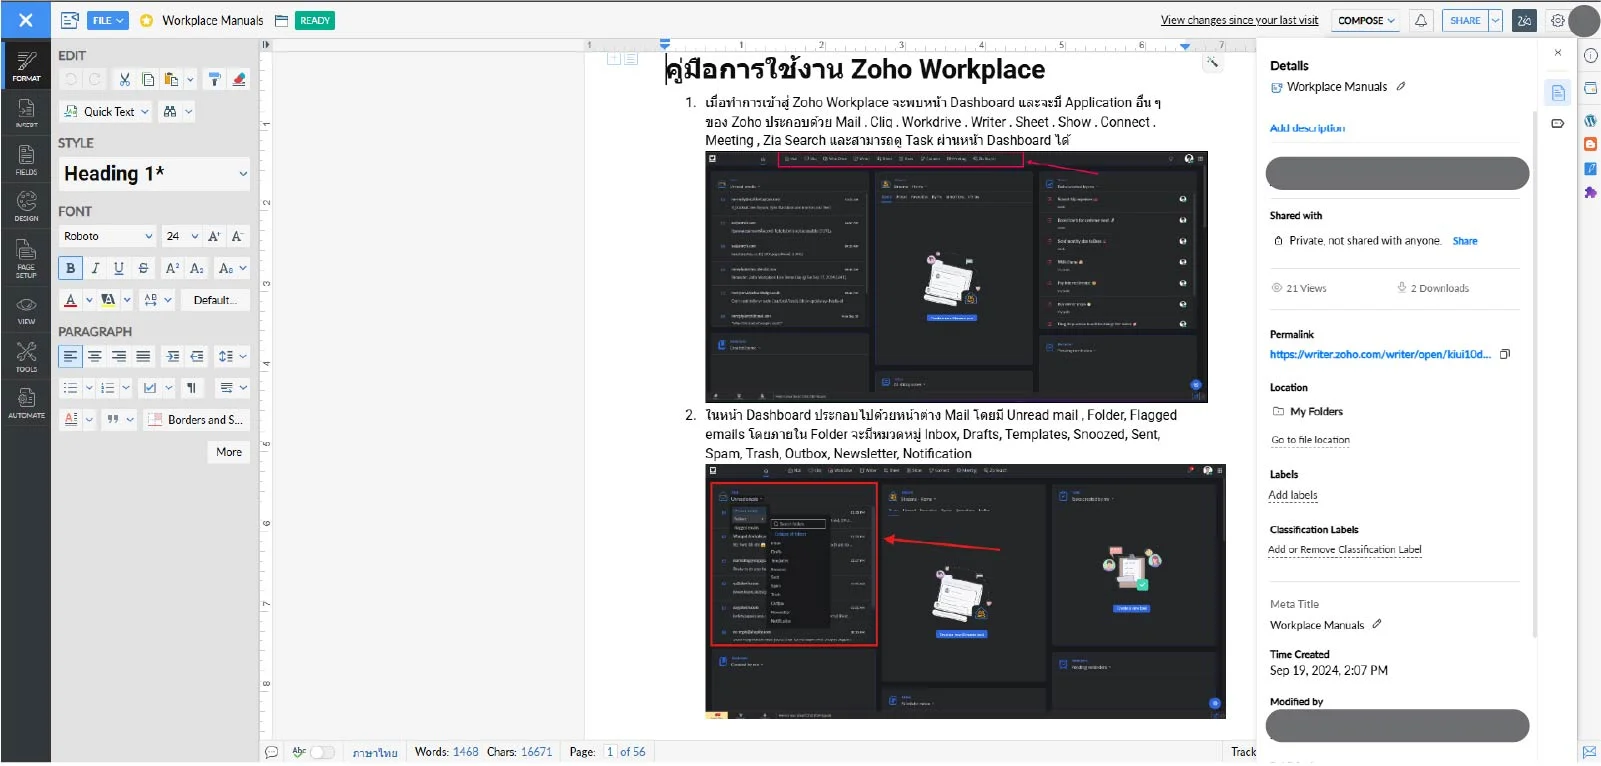Viewport: 1601px width, 766px height.
Task: Increase paragraph indent
Action: tap(173, 356)
